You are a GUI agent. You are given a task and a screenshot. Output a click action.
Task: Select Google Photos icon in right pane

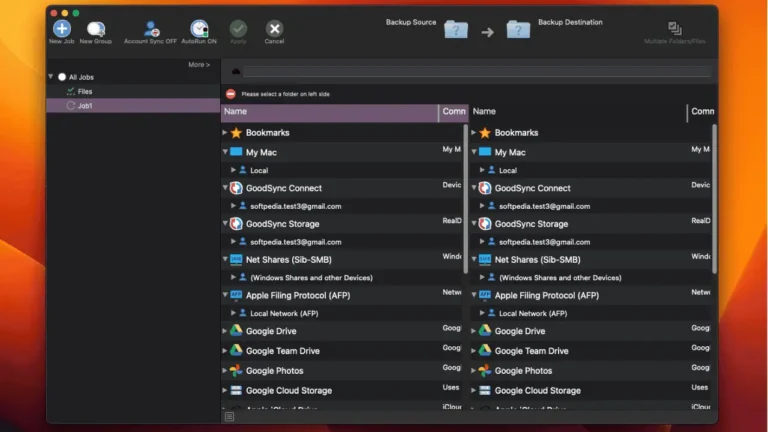point(485,370)
